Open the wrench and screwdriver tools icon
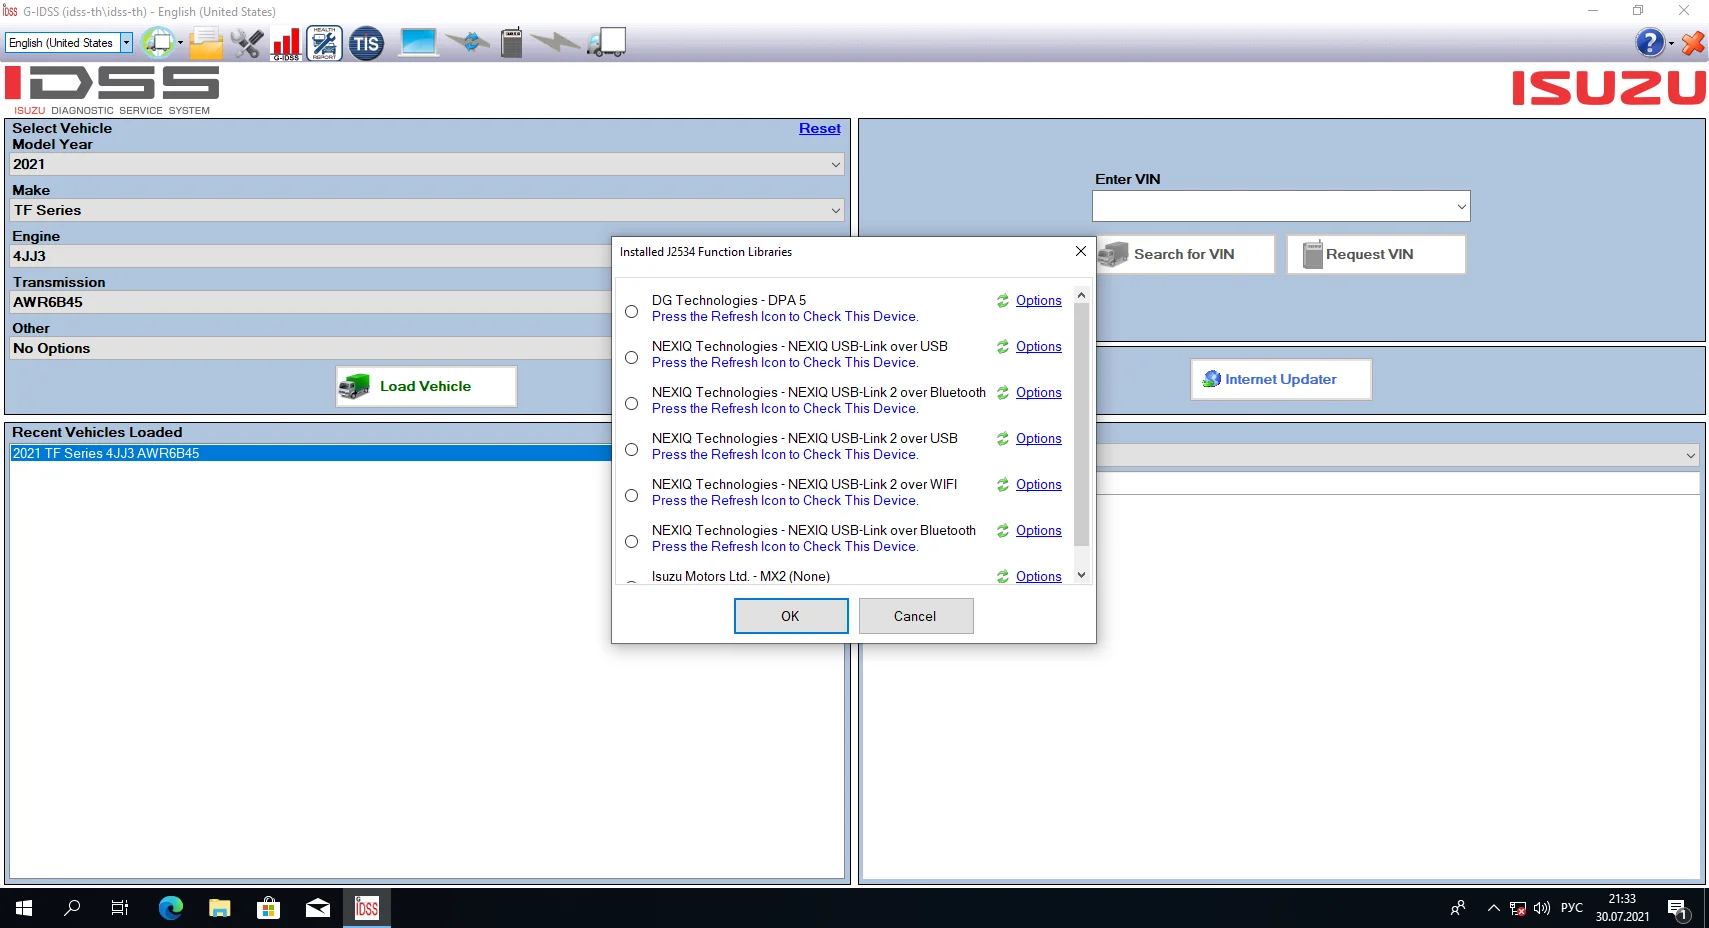1709x928 pixels. click(246, 43)
